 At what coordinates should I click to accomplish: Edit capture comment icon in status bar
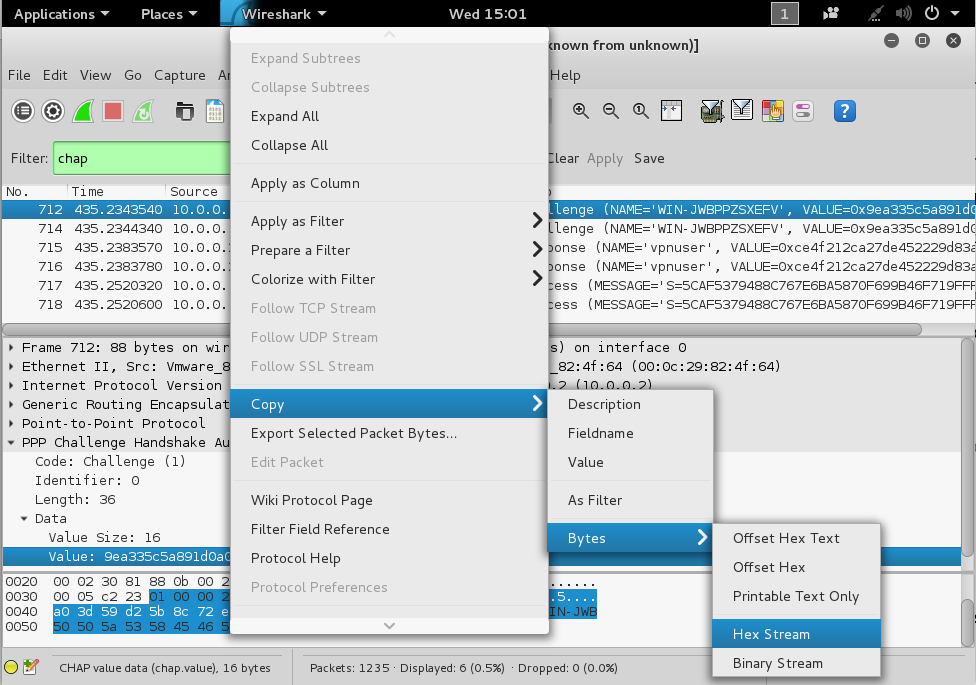pyautogui.click(x=30, y=668)
